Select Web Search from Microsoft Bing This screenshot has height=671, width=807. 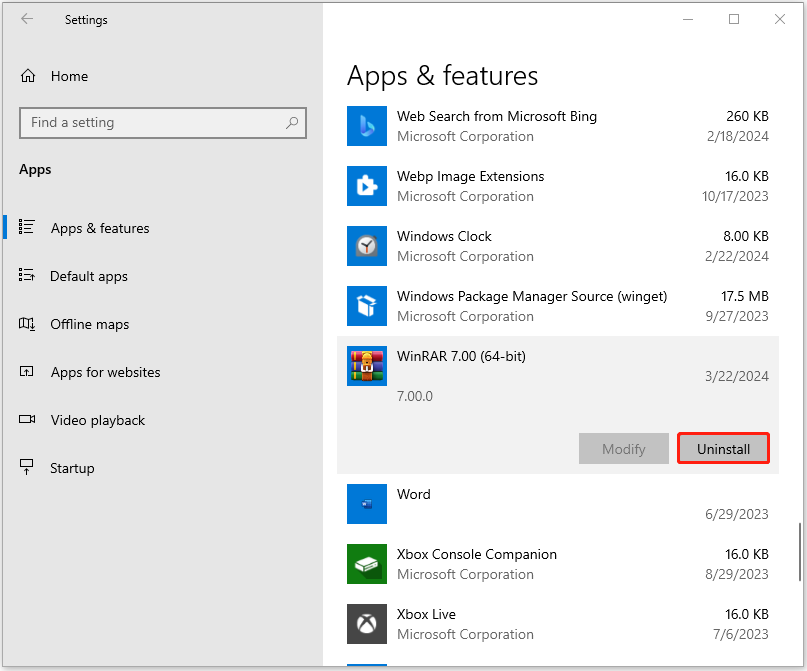tap(557, 126)
